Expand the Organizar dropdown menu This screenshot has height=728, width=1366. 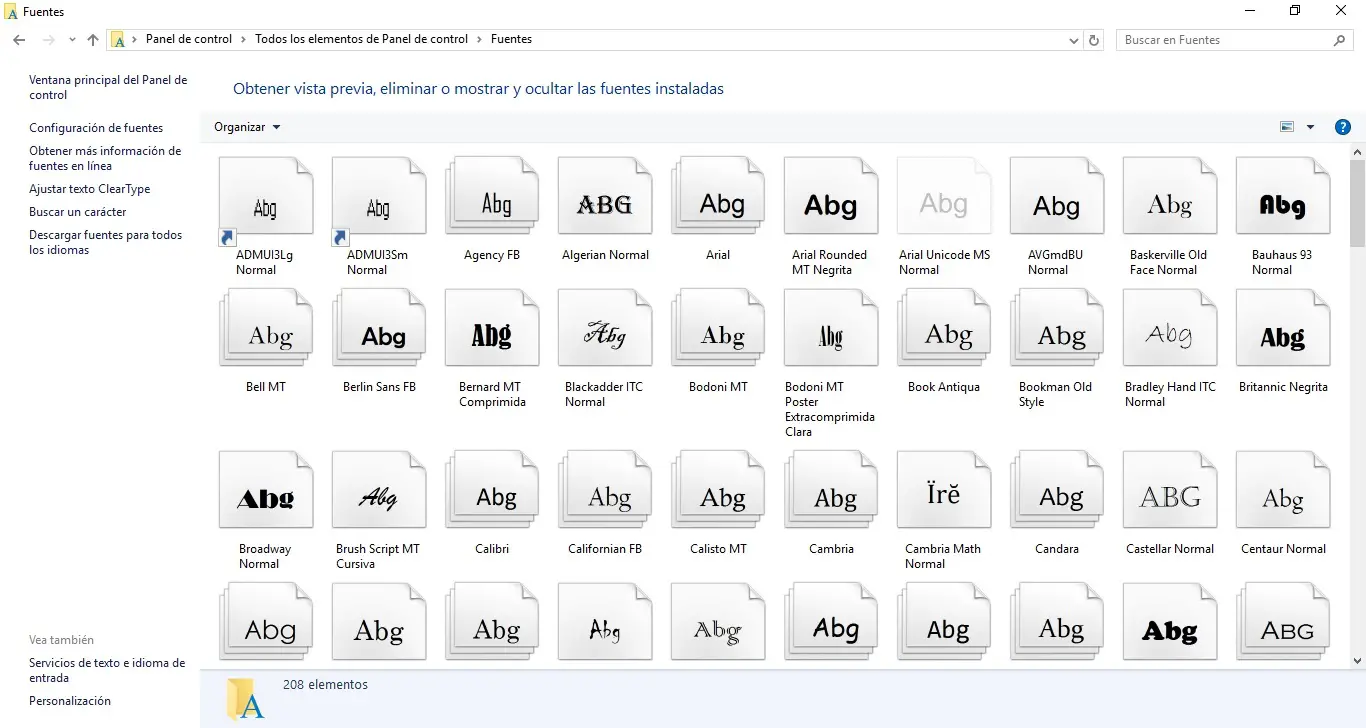[x=247, y=127]
